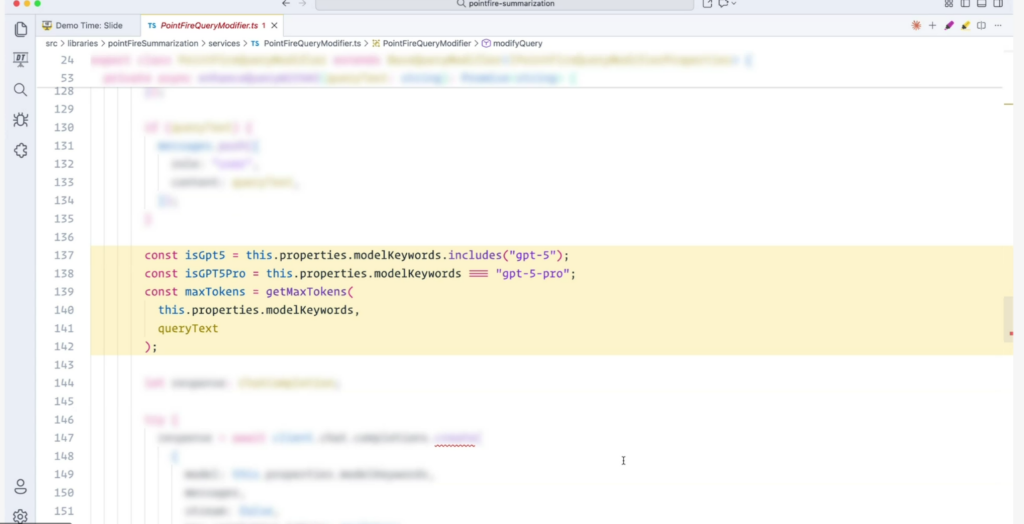This screenshot has width=1024, height=524.
Task: Open the Demo Time panel in the activity bar
Action: point(20,60)
